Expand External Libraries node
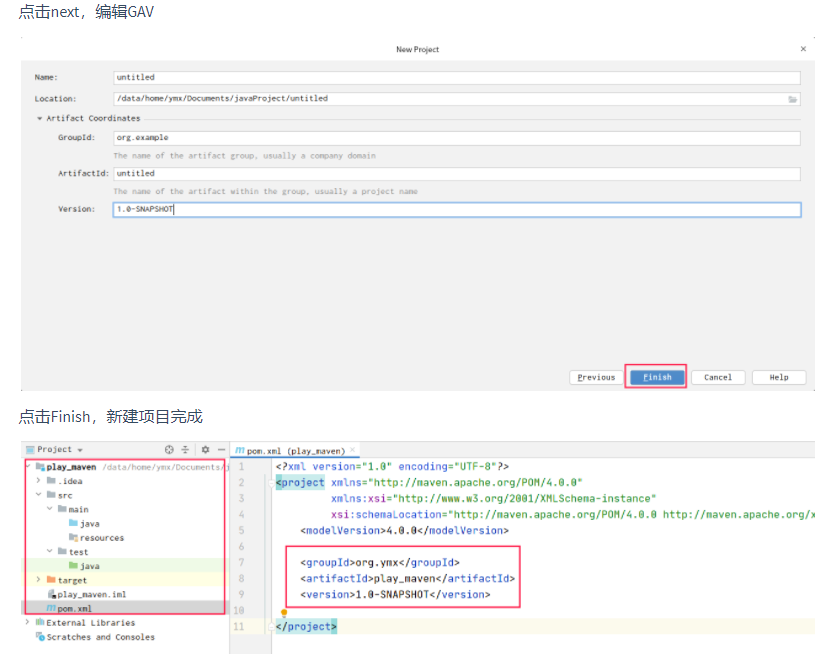The height and width of the screenshot is (658, 834). [27, 622]
